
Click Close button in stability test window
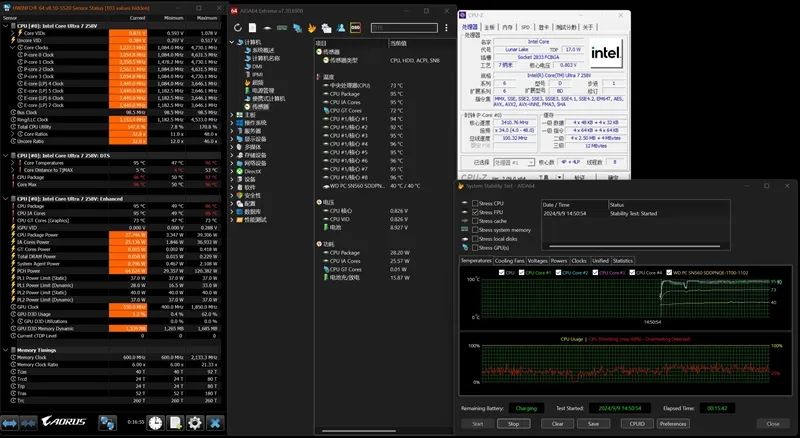(x=773, y=424)
